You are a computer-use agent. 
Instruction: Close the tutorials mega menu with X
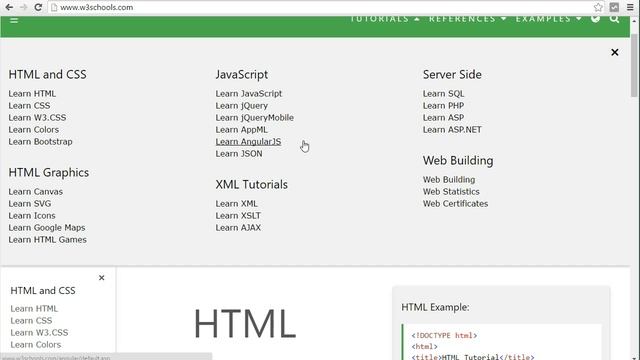[x=615, y=52]
